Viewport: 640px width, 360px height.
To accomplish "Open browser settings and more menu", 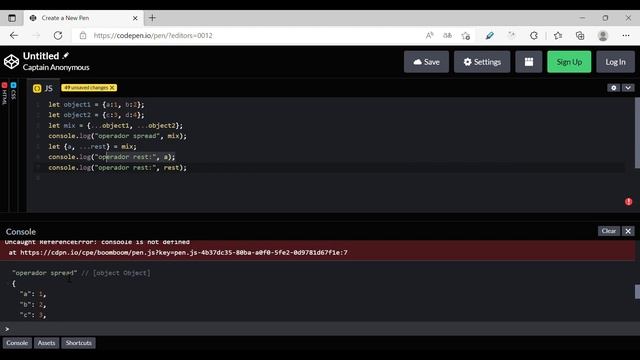I will pyautogui.click(x=626, y=36).
